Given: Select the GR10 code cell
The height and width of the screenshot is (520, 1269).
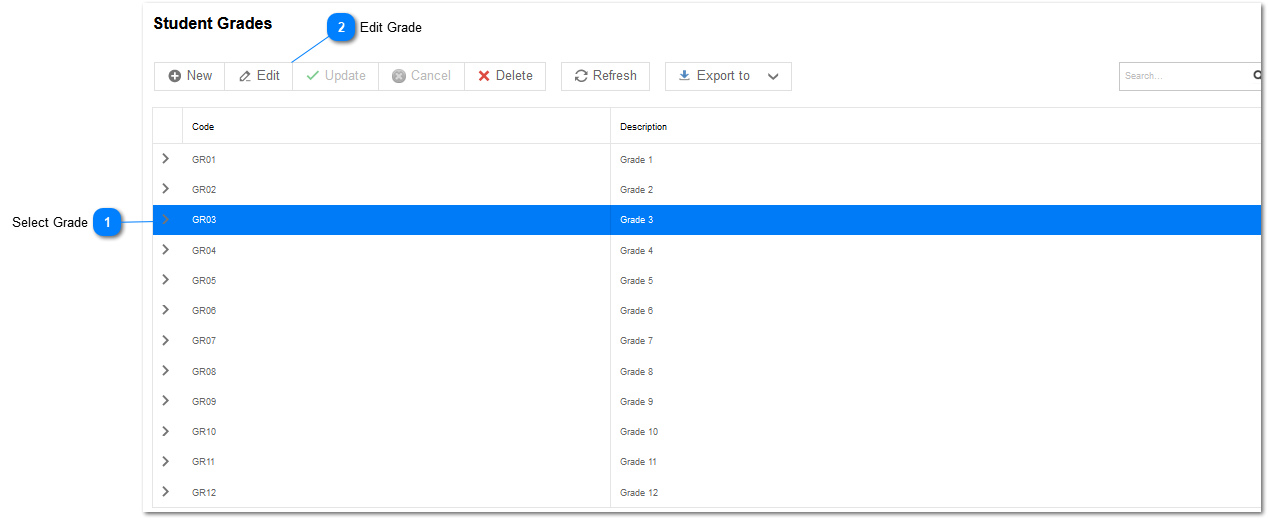Looking at the screenshot, I should coord(396,432).
